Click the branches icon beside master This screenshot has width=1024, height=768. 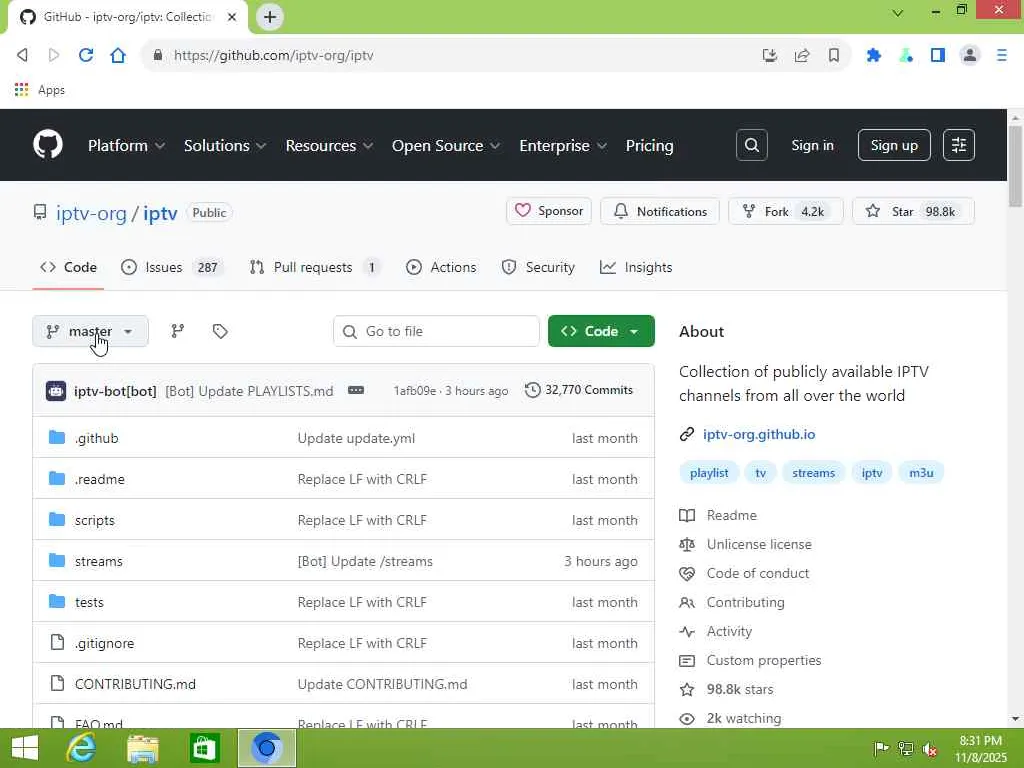[178, 331]
